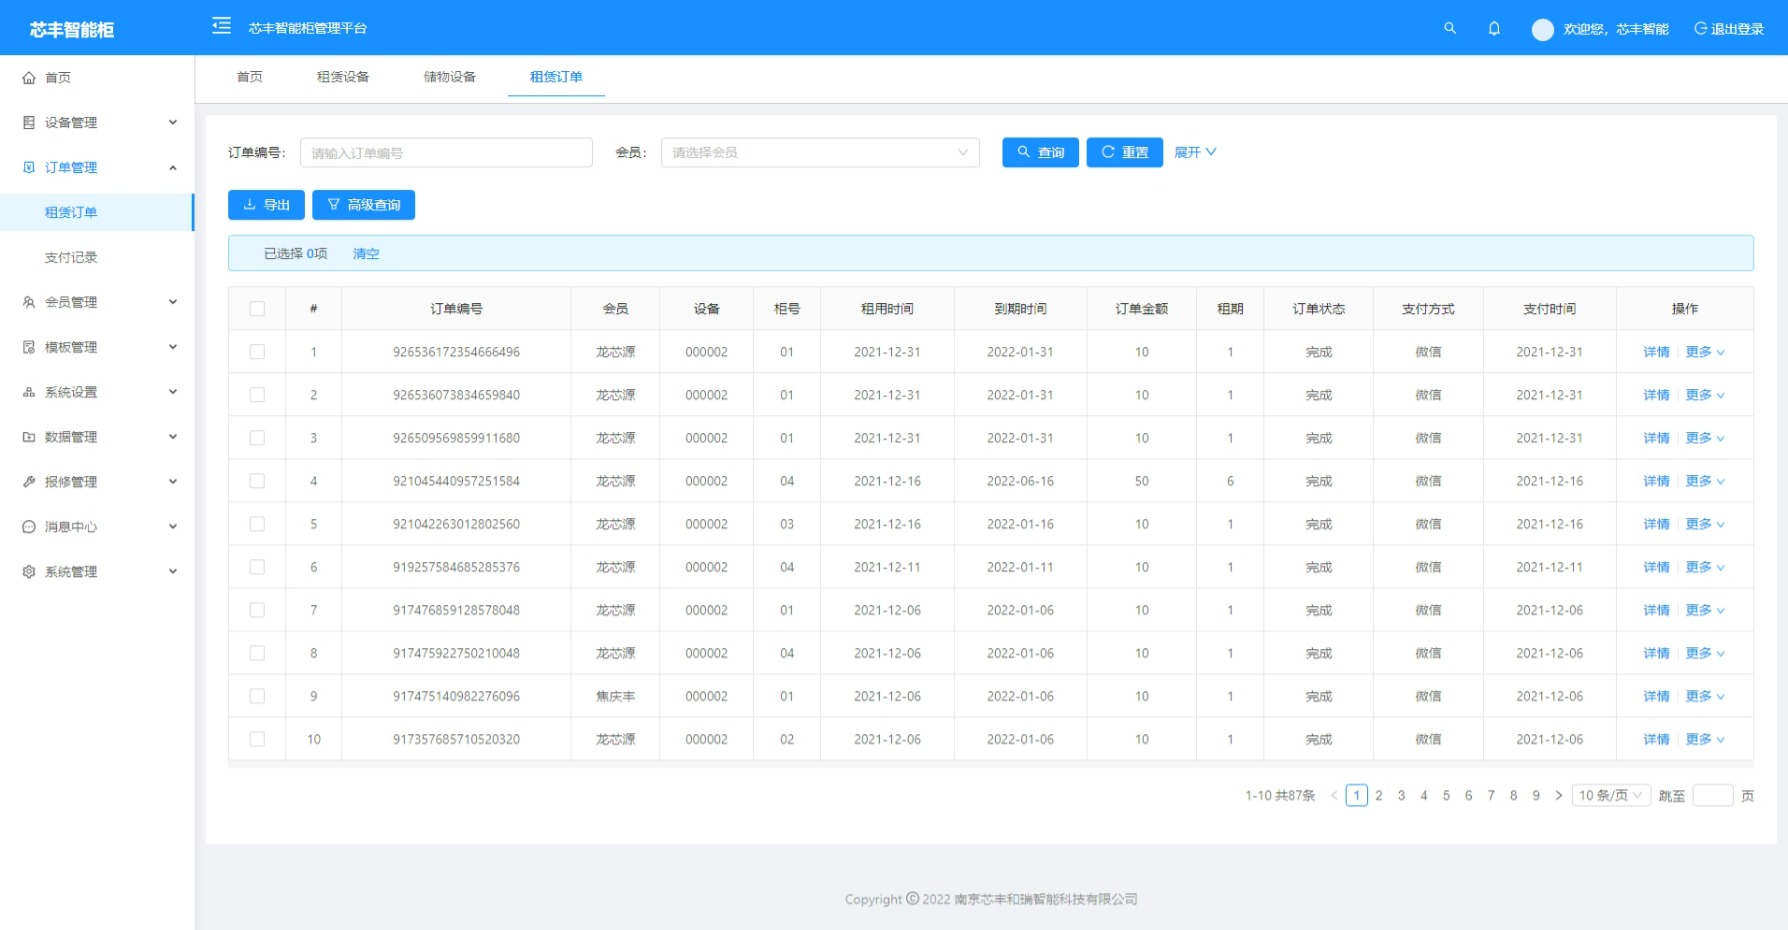Open the 10条/页 page size dropdown

tap(1611, 796)
